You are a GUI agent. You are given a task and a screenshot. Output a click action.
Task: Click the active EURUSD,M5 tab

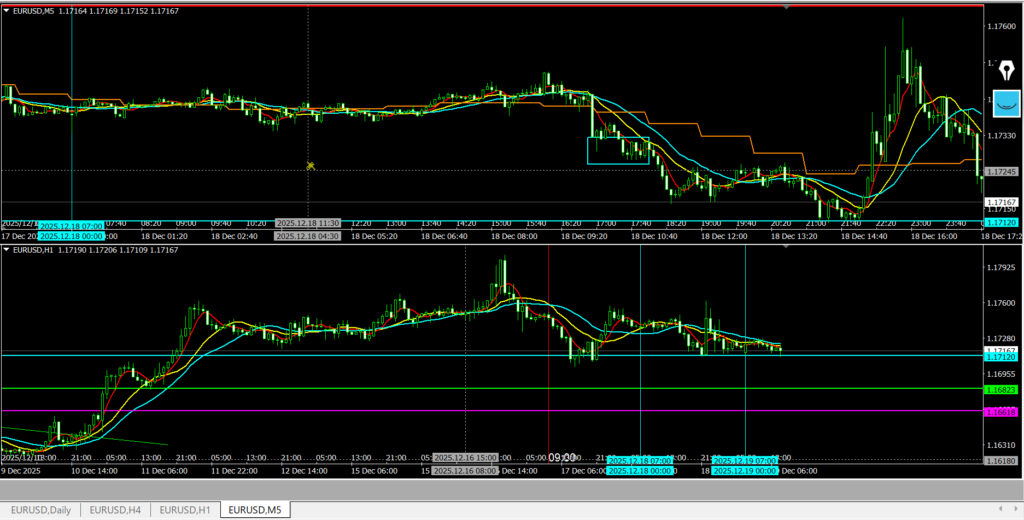click(255, 510)
